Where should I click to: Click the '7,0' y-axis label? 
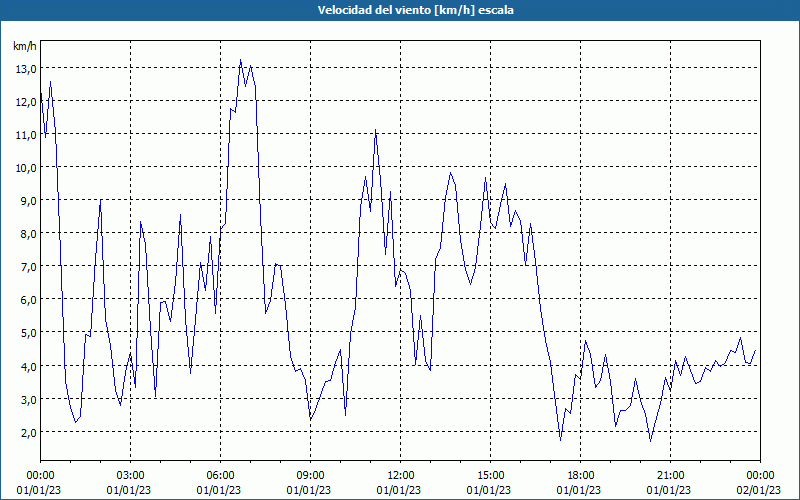[x=29, y=267]
